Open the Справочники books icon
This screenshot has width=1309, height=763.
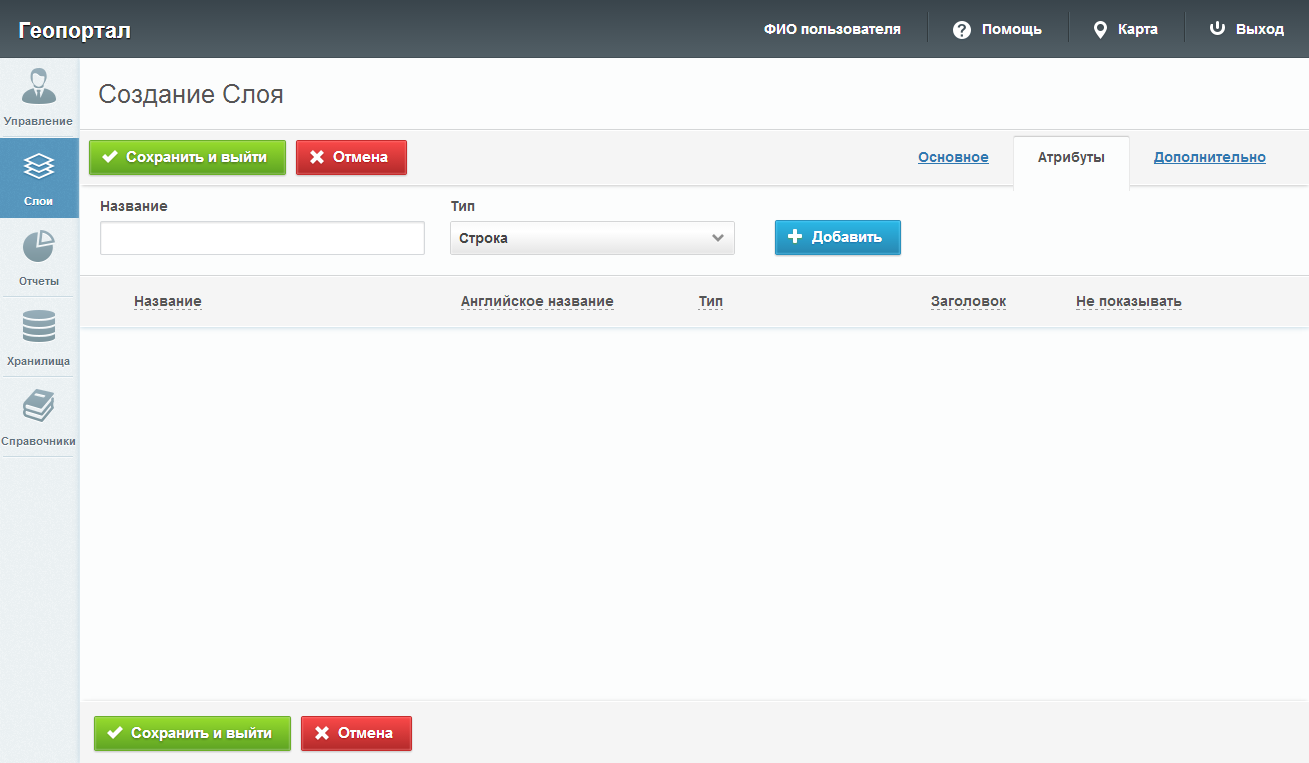point(38,407)
